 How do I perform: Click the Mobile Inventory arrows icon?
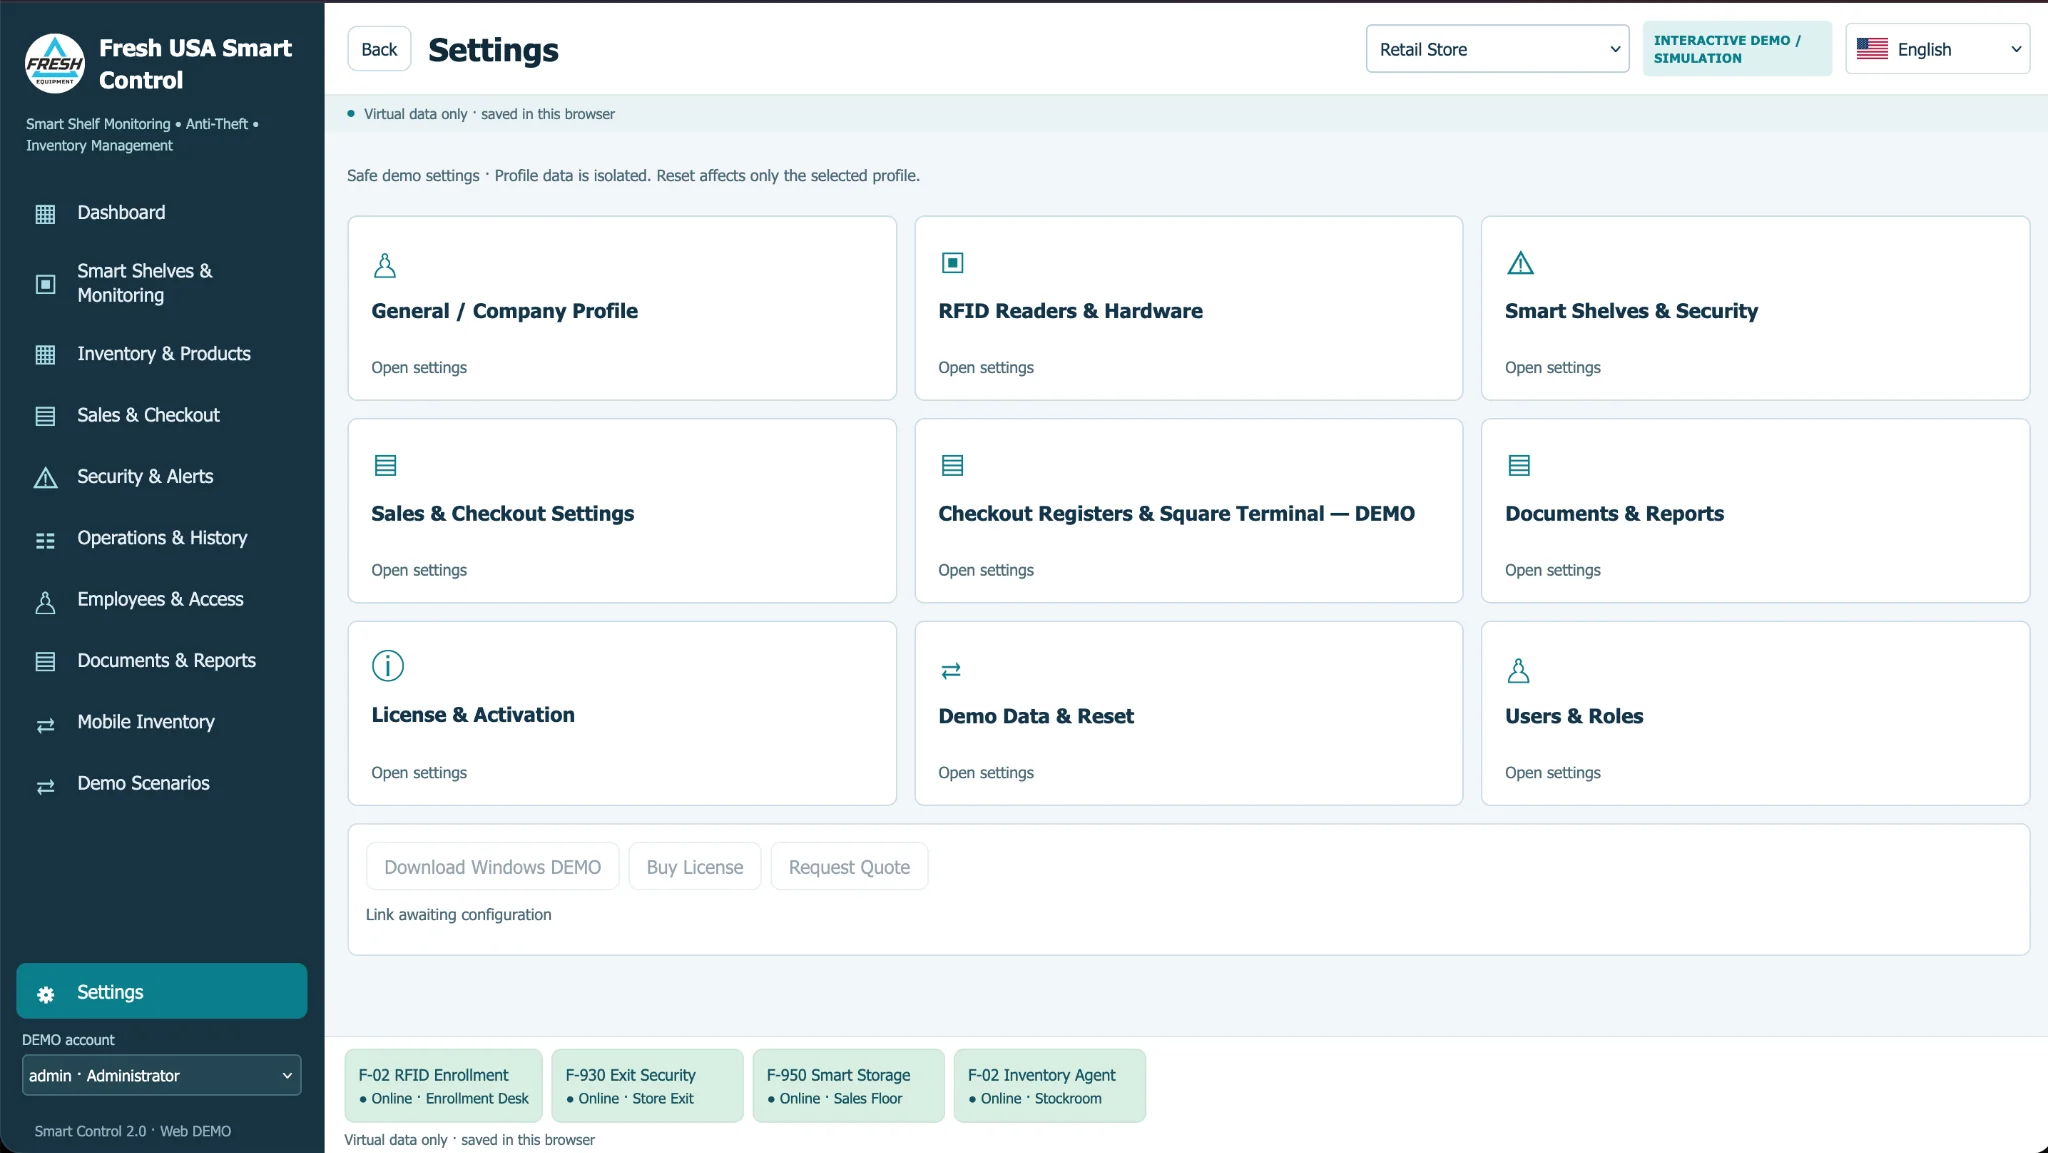(x=45, y=725)
